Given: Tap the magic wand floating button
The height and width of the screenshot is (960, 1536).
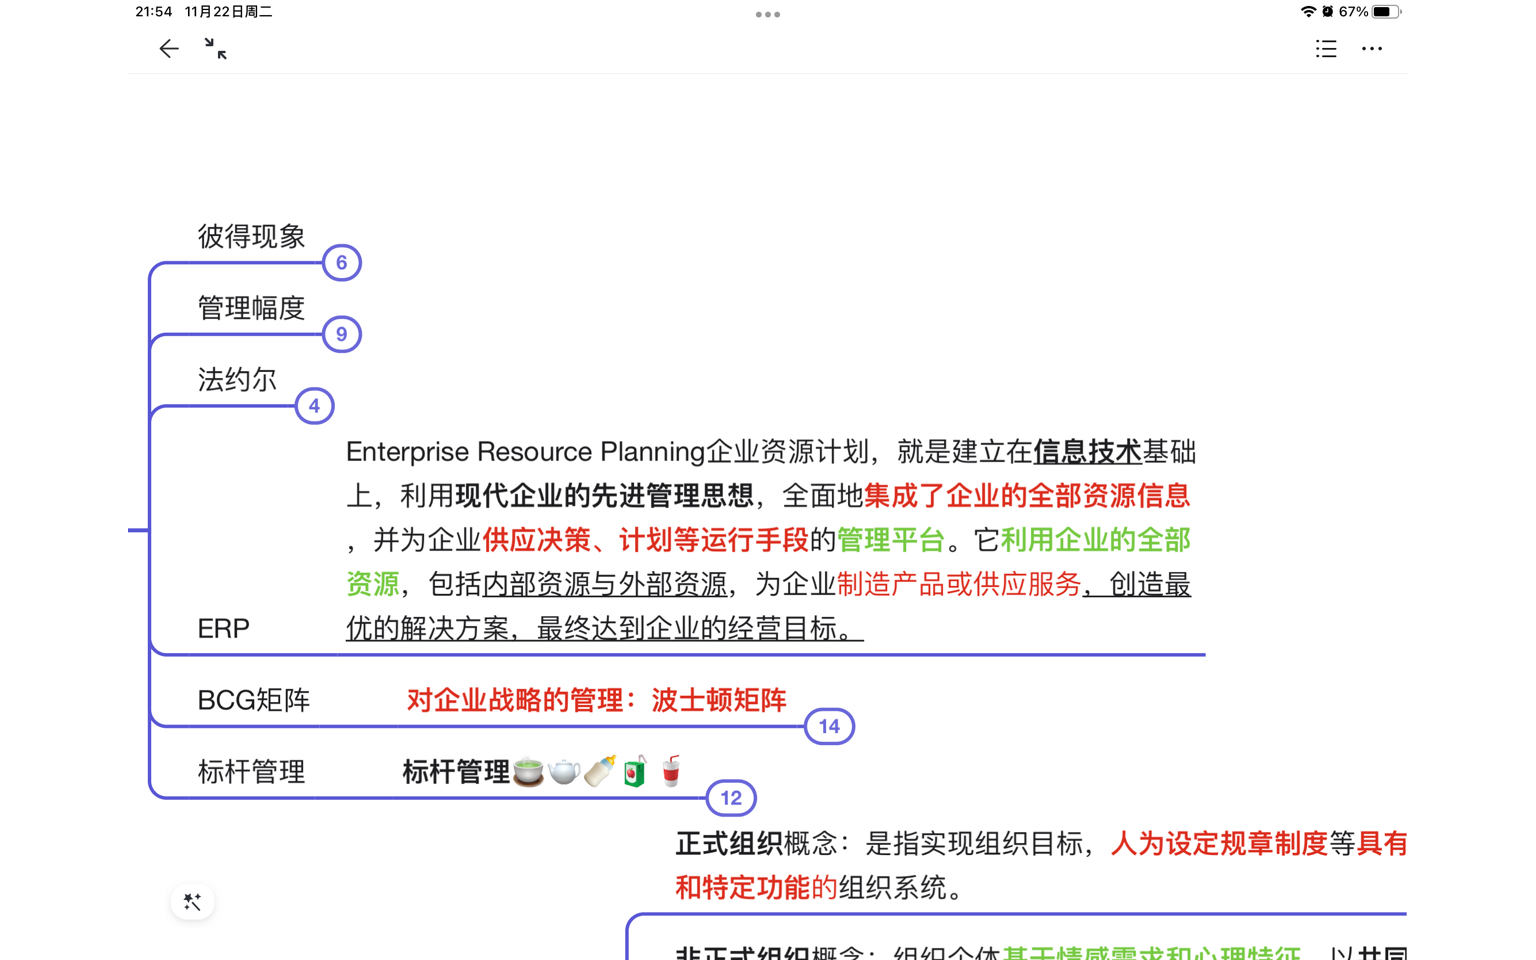Looking at the screenshot, I should click(x=192, y=902).
